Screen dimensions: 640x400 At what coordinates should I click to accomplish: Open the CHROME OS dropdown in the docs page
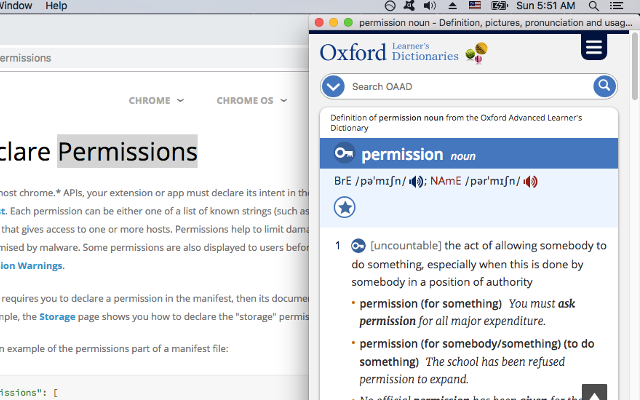[x=251, y=100]
